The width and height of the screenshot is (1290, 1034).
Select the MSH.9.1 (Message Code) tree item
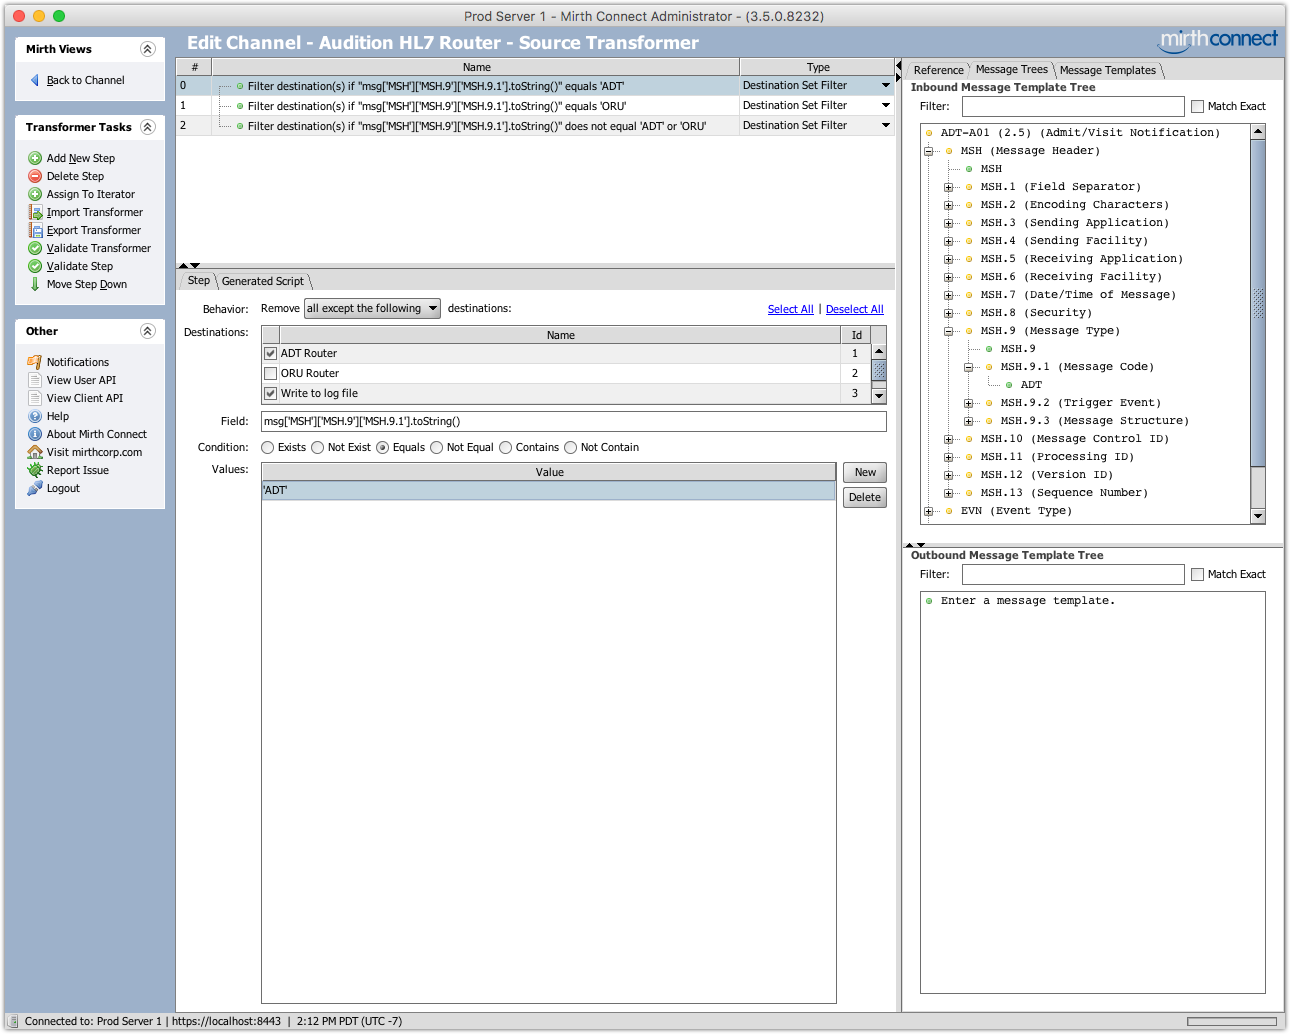coord(1077,367)
